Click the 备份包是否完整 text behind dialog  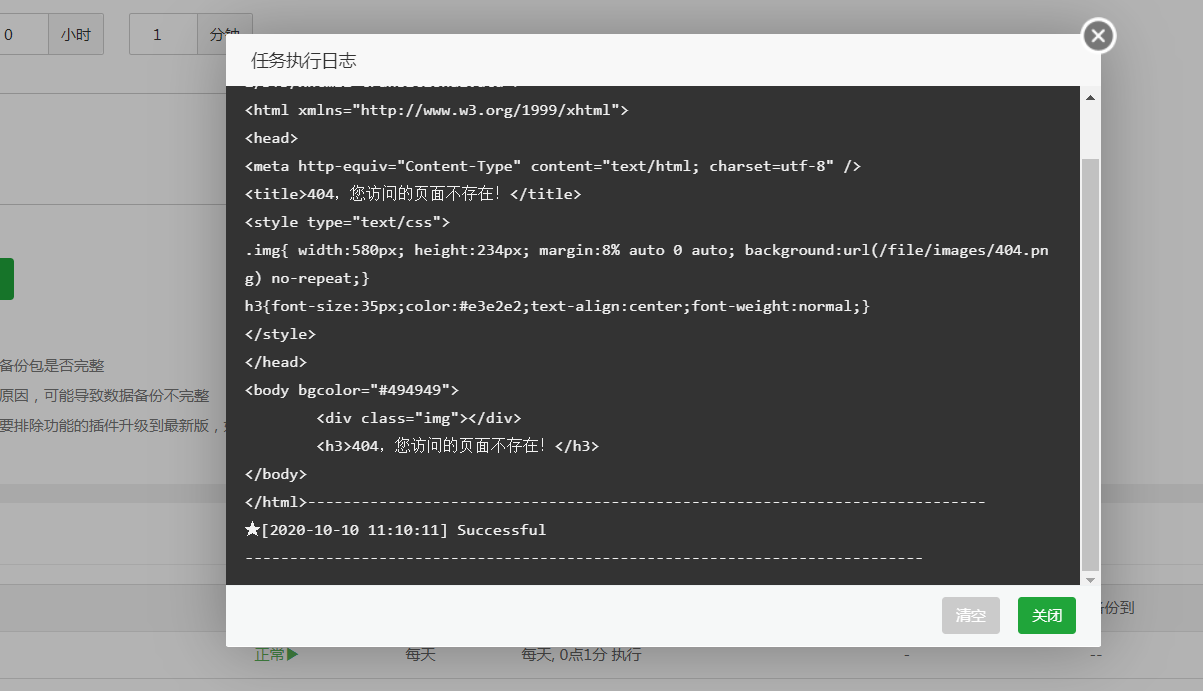52,366
